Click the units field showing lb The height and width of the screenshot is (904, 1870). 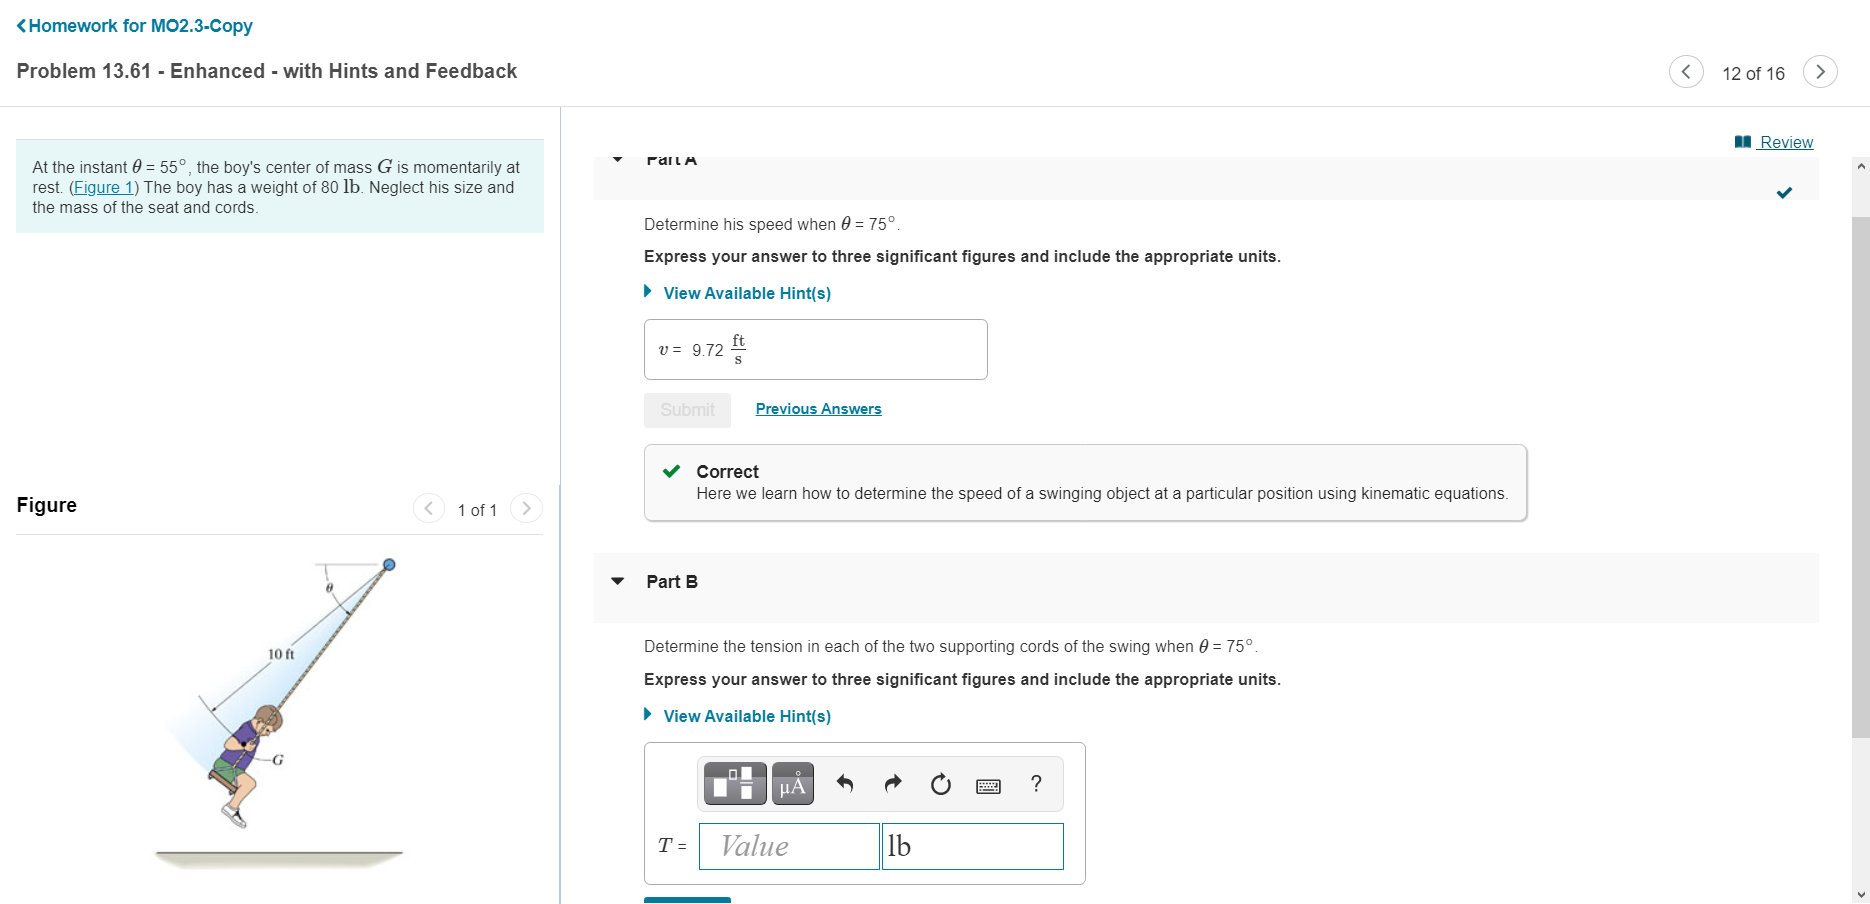pyautogui.click(x=972, y=846)
